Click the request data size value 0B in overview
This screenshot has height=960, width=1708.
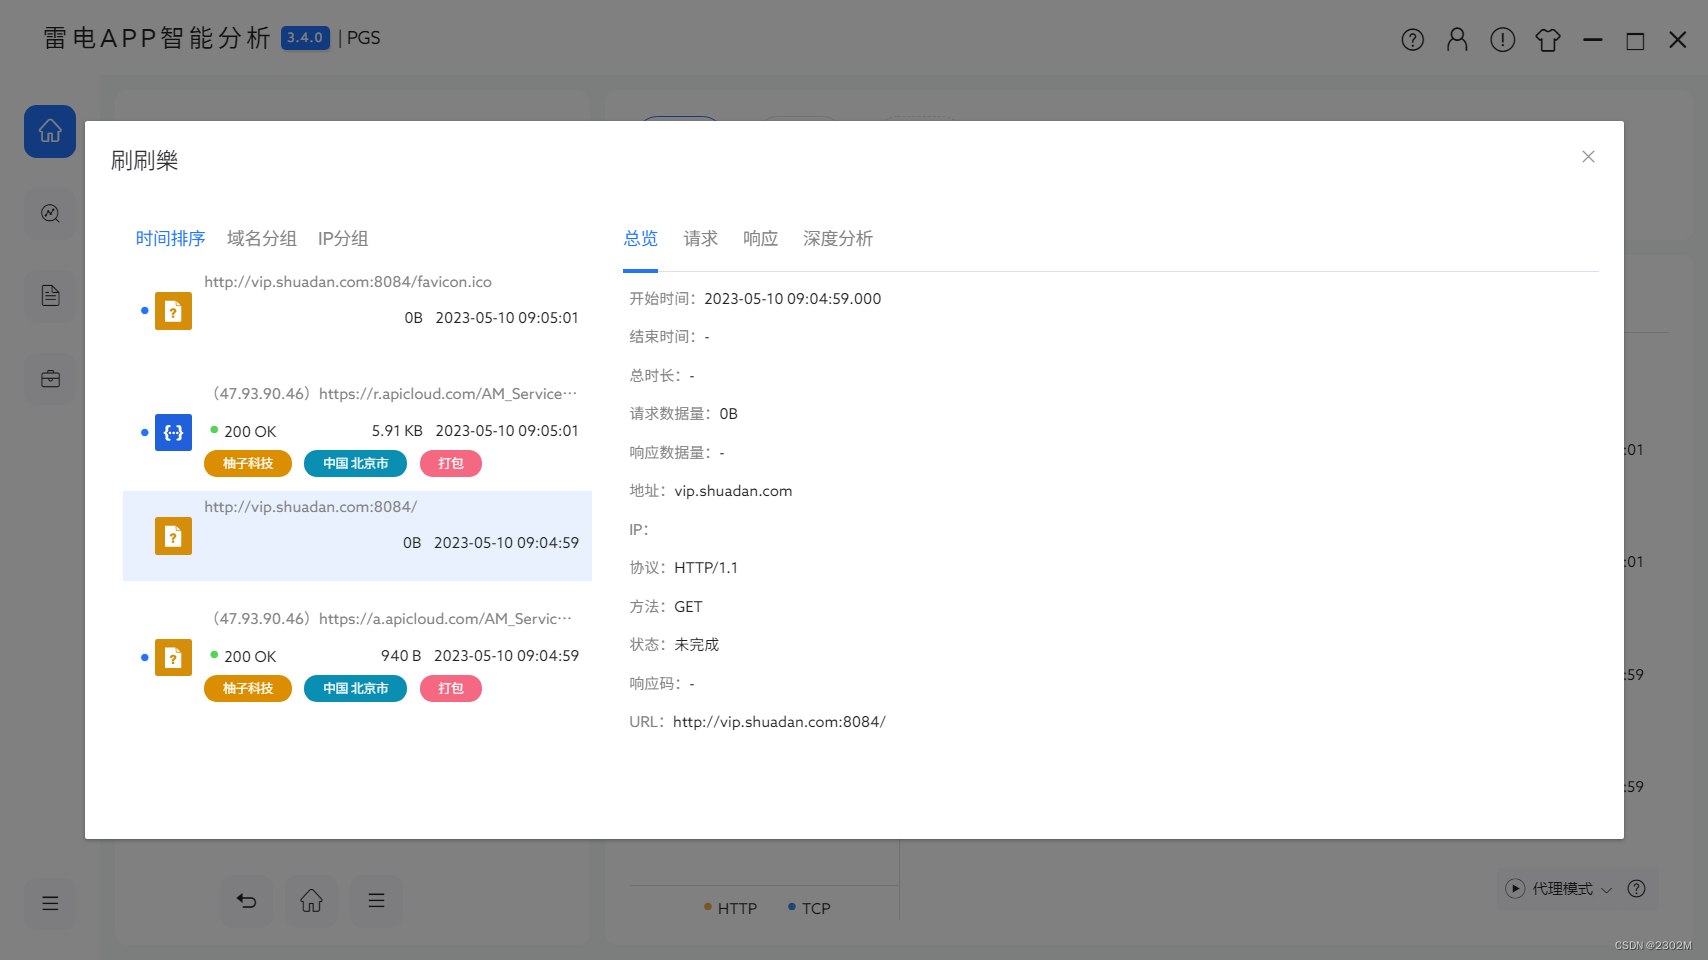[x=729, y=414]
